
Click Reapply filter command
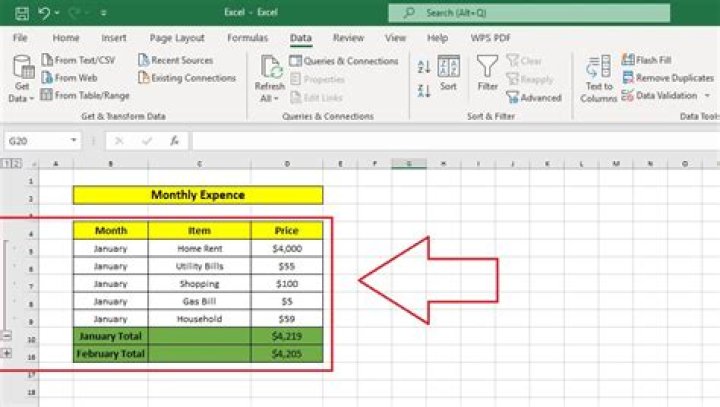coord(530,79)
